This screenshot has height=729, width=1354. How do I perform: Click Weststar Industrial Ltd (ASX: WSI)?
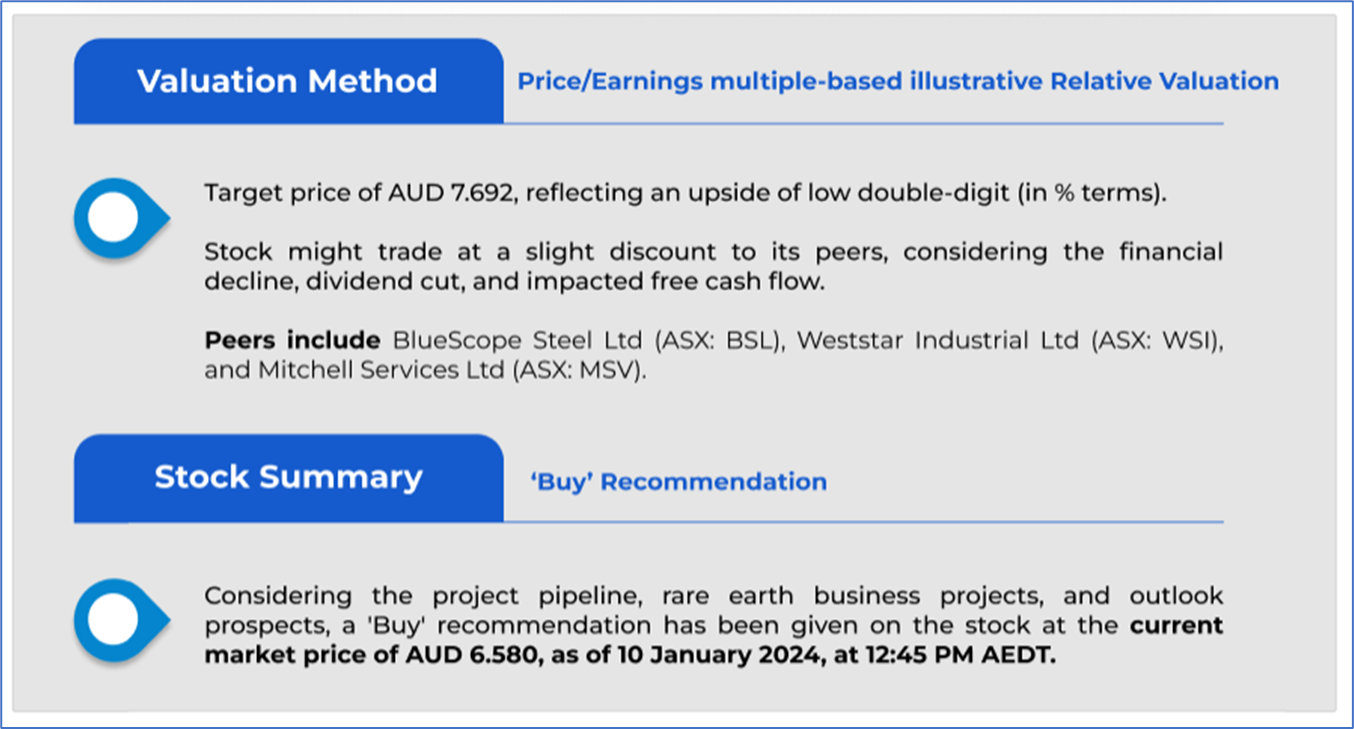point(1010,341)
